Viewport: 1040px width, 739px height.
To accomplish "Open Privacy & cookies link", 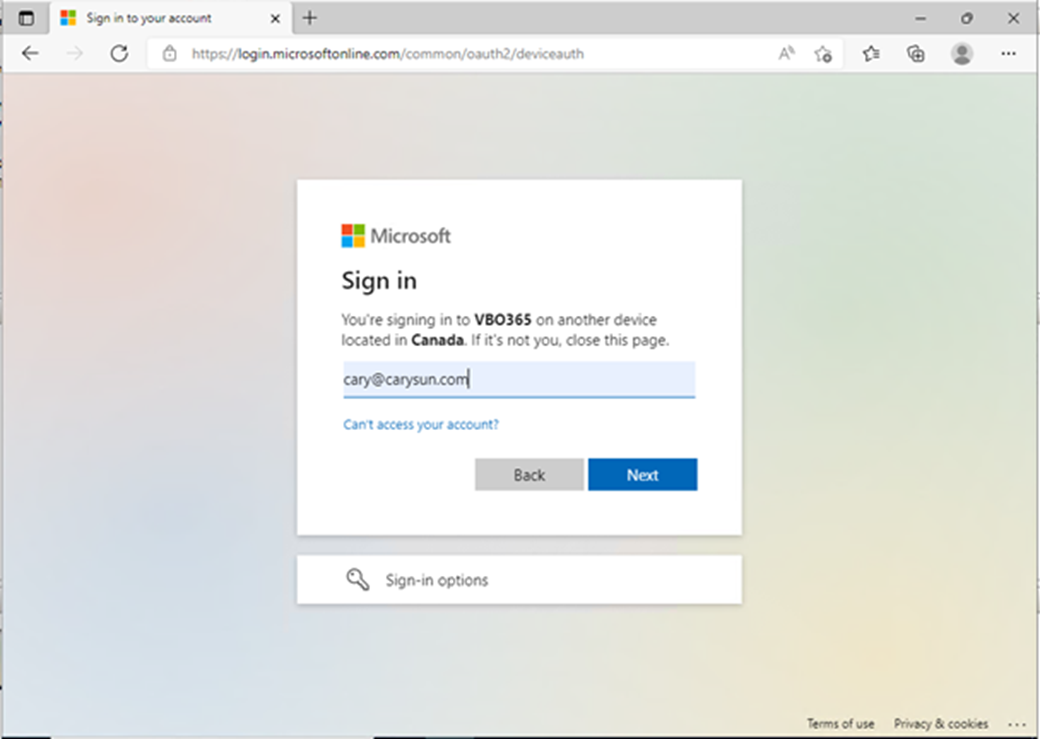I will click(941, 723).
